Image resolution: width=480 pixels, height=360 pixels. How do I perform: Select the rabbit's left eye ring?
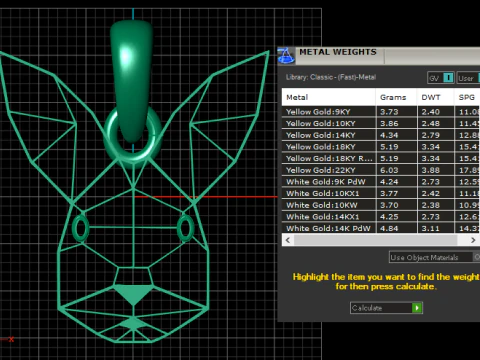pos(80,228)
